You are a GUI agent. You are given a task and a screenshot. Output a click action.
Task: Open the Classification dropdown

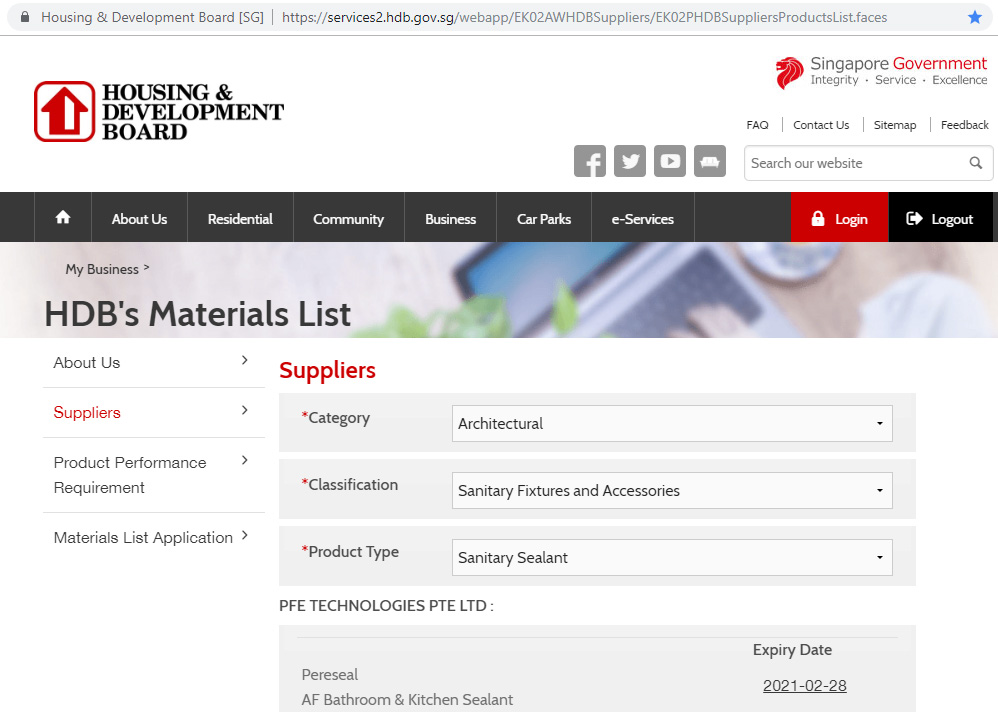(671, 491)
